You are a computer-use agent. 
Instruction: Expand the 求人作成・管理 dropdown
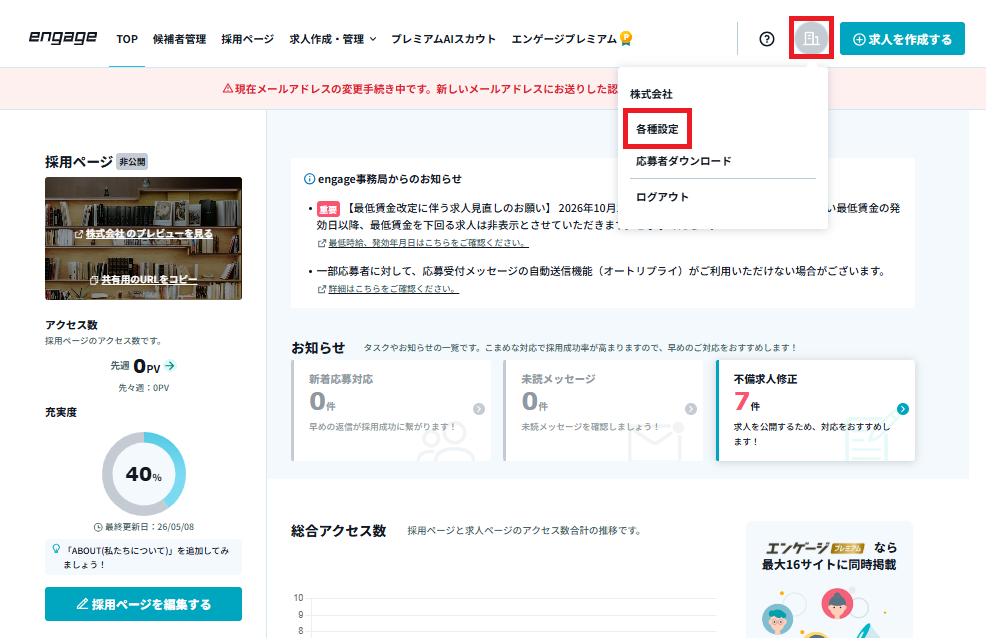[x=333, y=39]
